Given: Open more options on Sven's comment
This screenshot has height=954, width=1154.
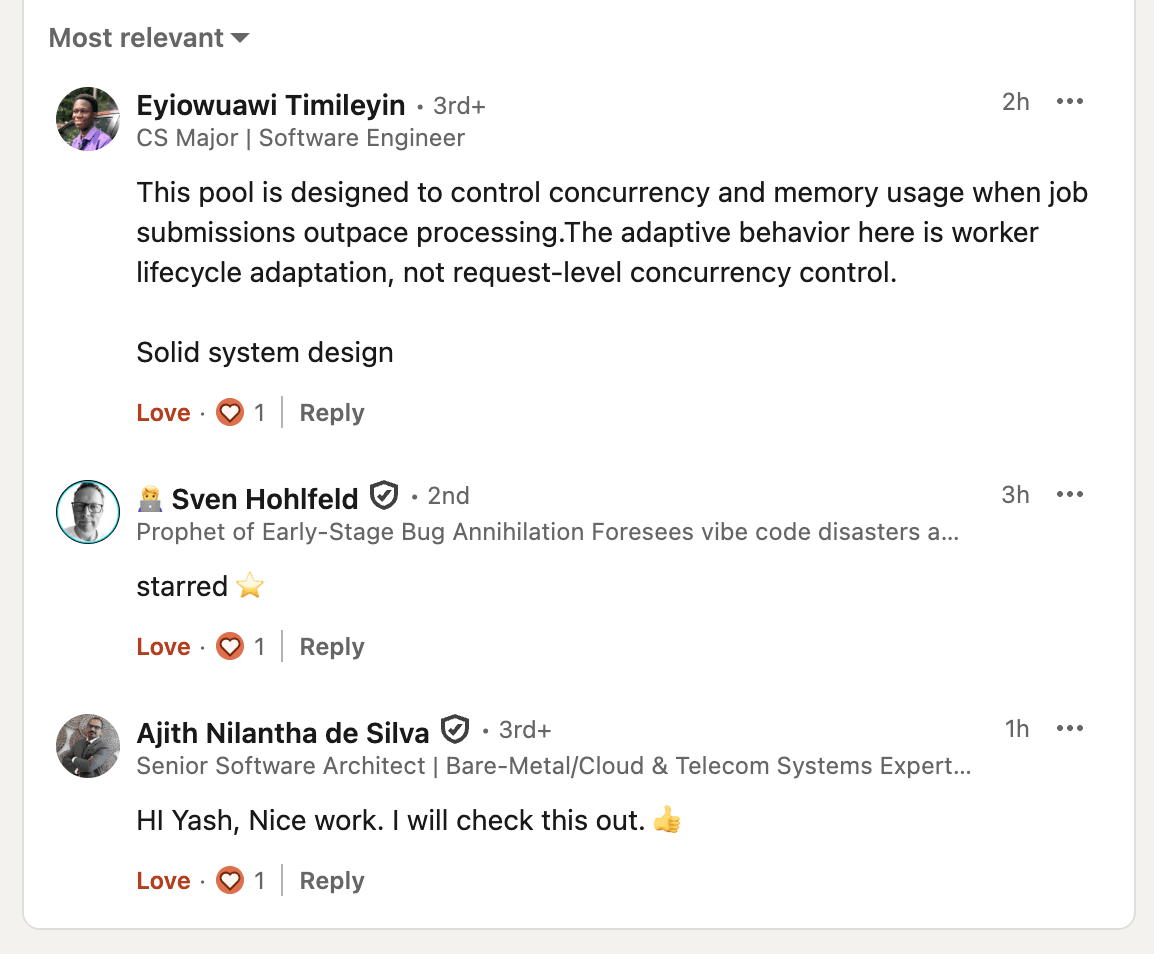Looking at the screenshot, I should [x=1070, y=495].
